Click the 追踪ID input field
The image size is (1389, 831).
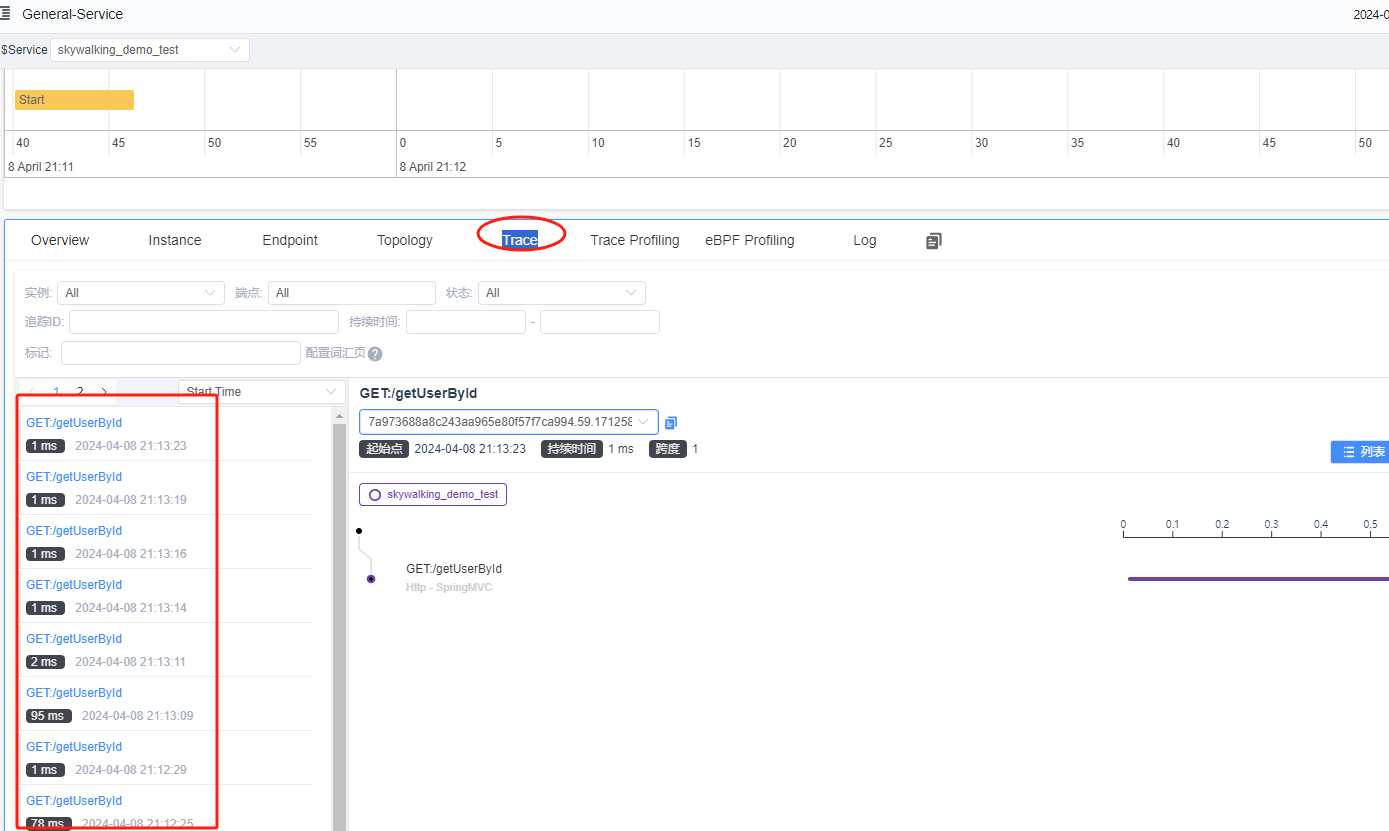[x=203, y=322]
